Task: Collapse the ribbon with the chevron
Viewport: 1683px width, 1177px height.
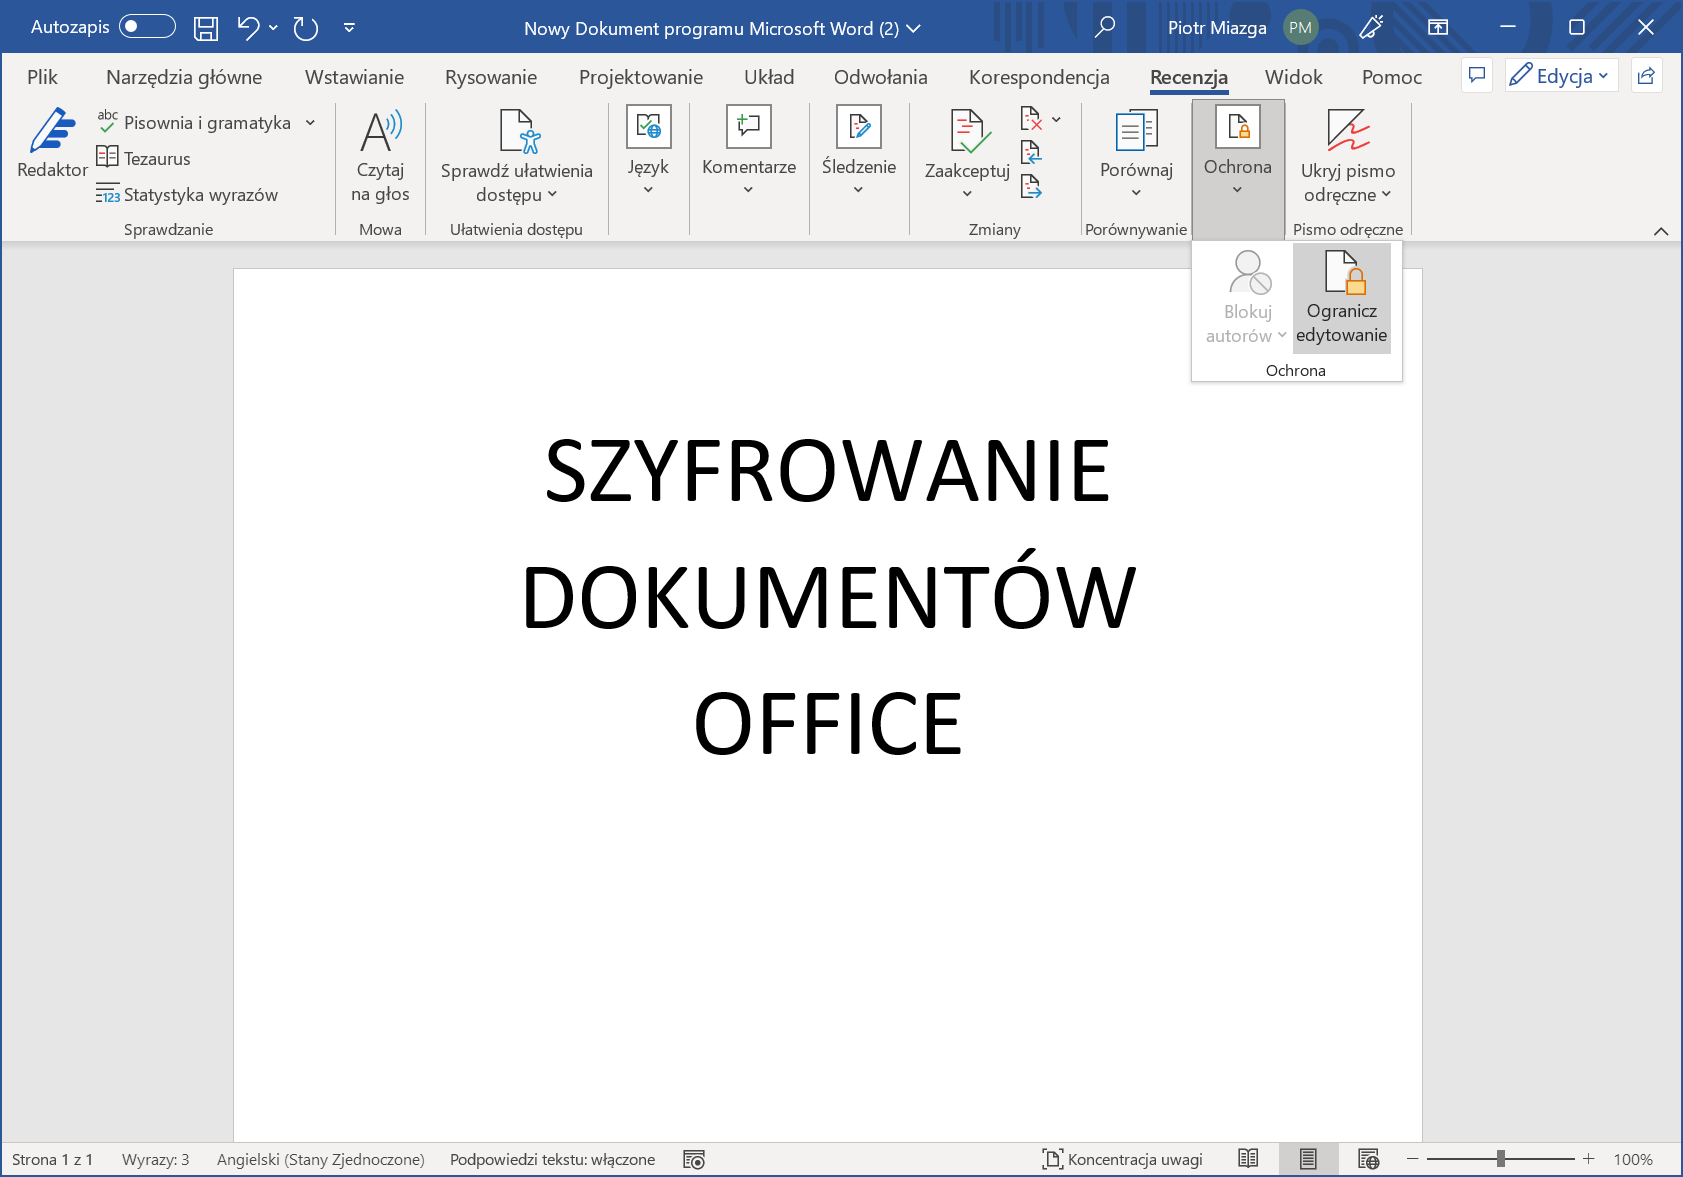Action: tap(1661, 231)
